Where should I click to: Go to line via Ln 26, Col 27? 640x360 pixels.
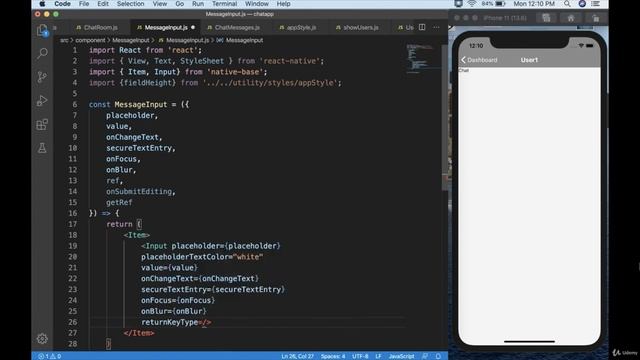click(x=298, y=356)
